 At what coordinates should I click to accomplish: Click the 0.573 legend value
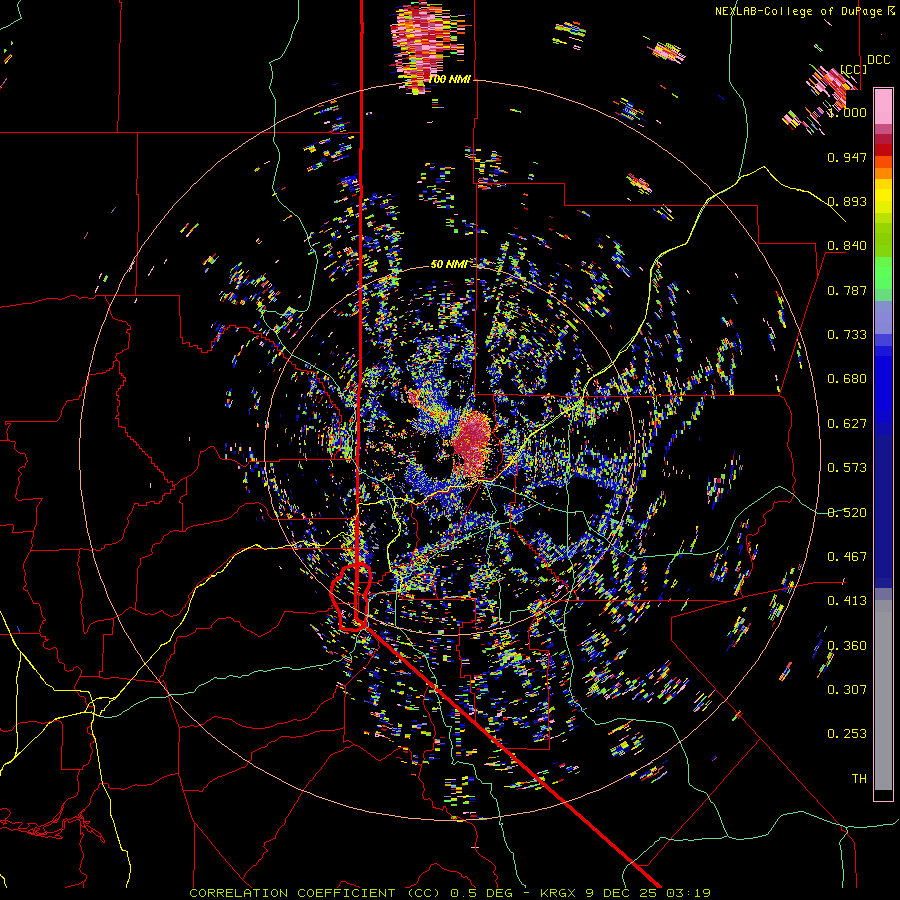[x=847, y=468]
